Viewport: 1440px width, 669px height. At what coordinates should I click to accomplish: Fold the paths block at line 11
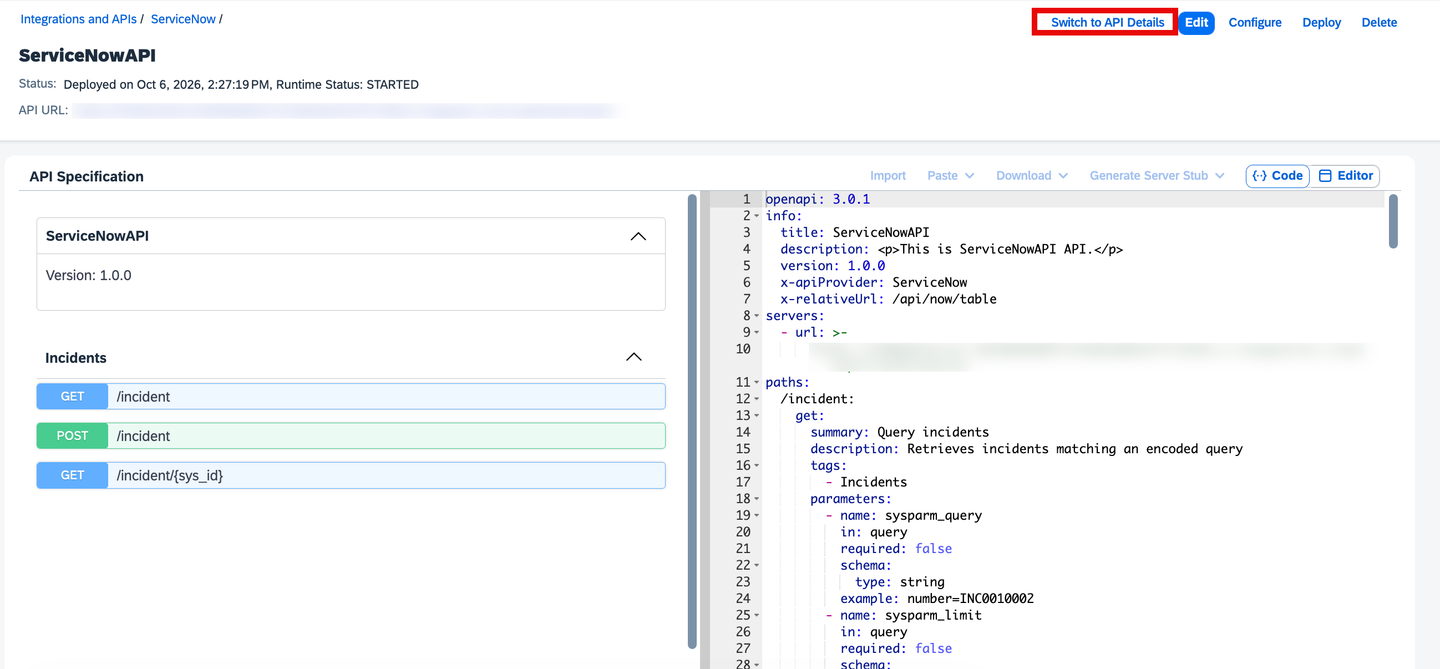pos(758,382)
